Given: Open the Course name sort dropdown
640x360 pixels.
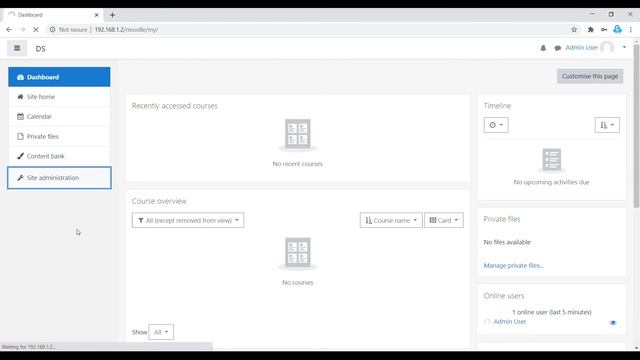Looking at the screenshot, I should 391,220.
